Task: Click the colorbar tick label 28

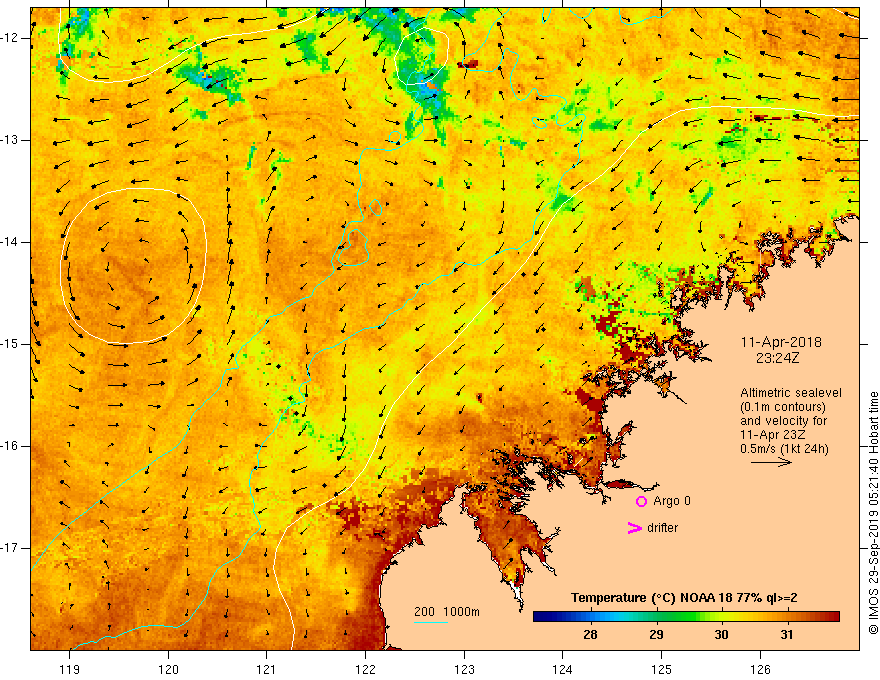Action: 590,635
